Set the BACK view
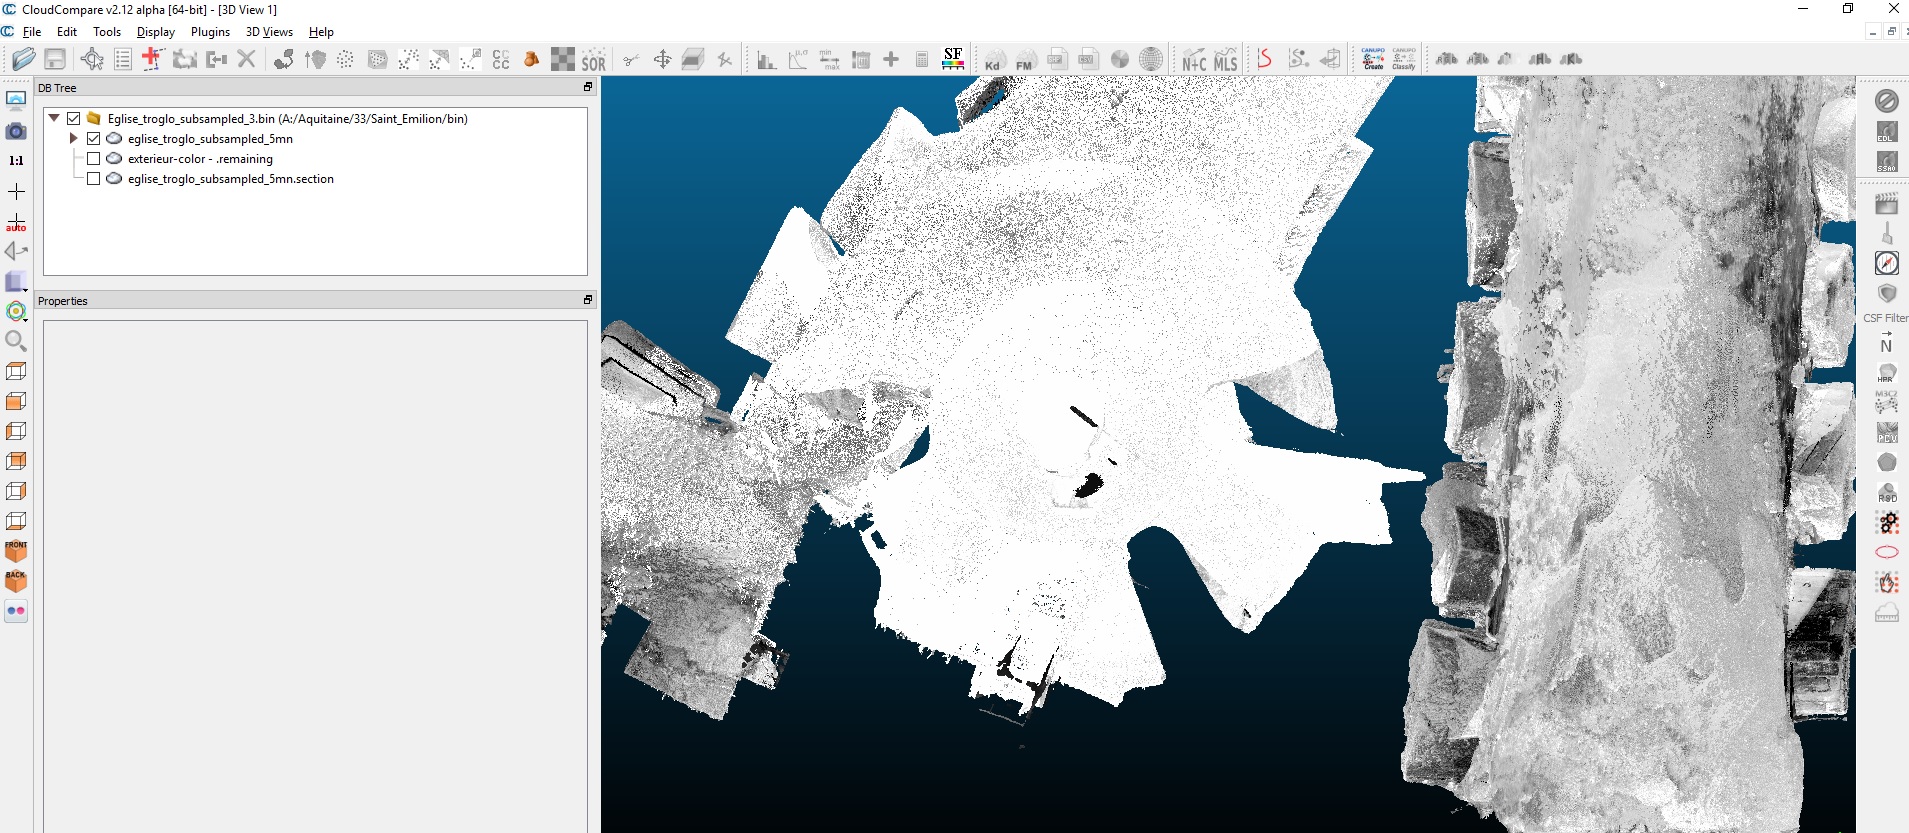Screen dimensions: 1909x833 (16, 581)
